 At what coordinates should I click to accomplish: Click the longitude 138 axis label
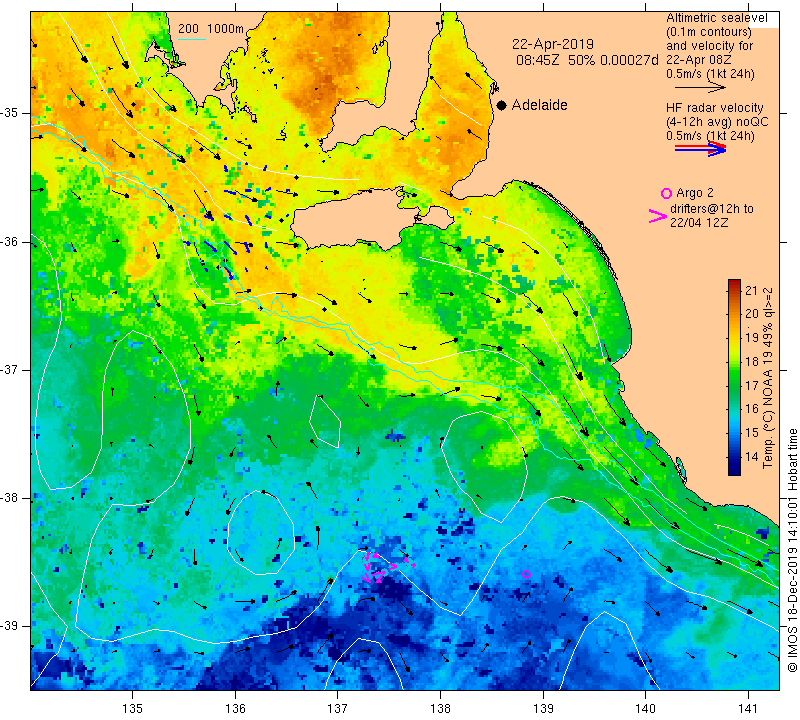(440, 709)
